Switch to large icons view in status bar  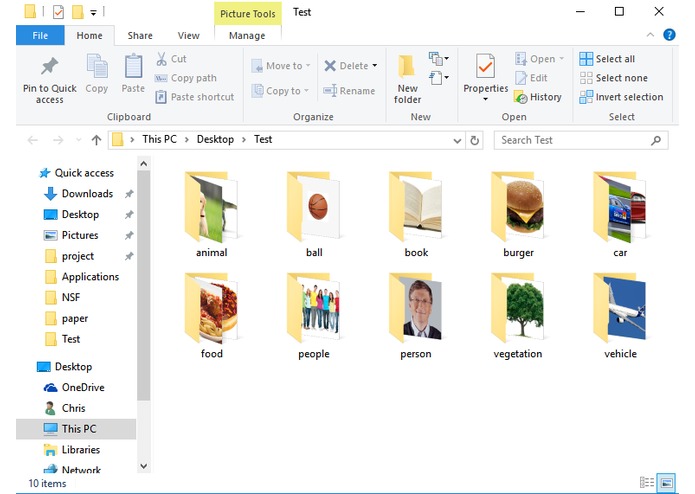click(x=666, y=482)
